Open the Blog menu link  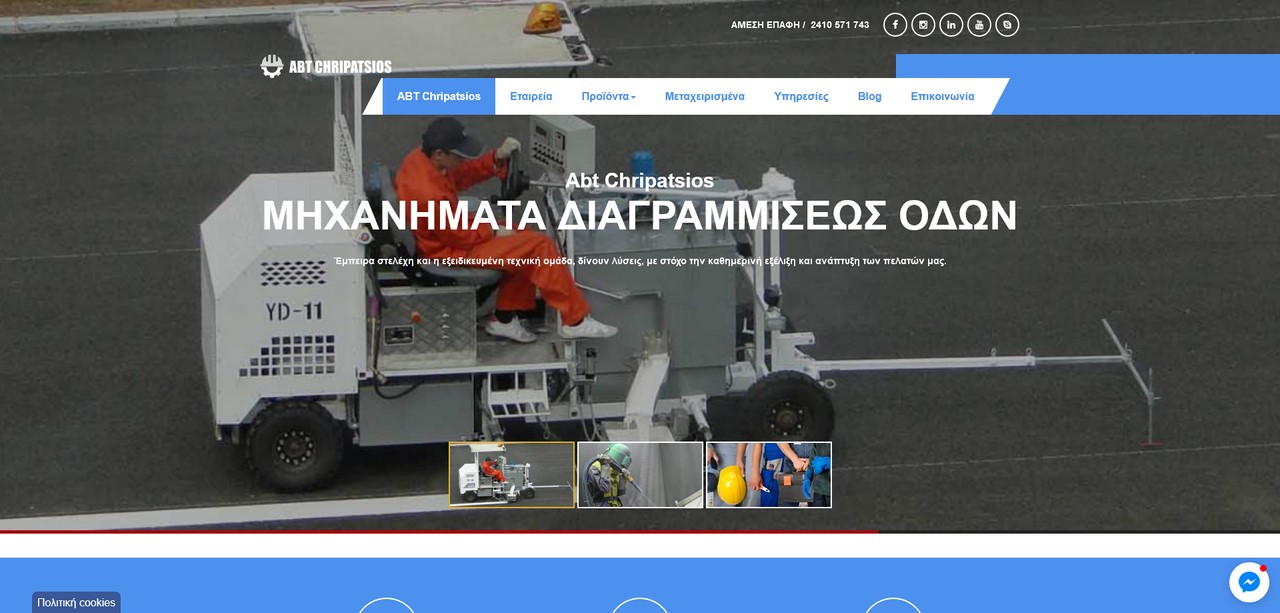(x=869, y=97)
